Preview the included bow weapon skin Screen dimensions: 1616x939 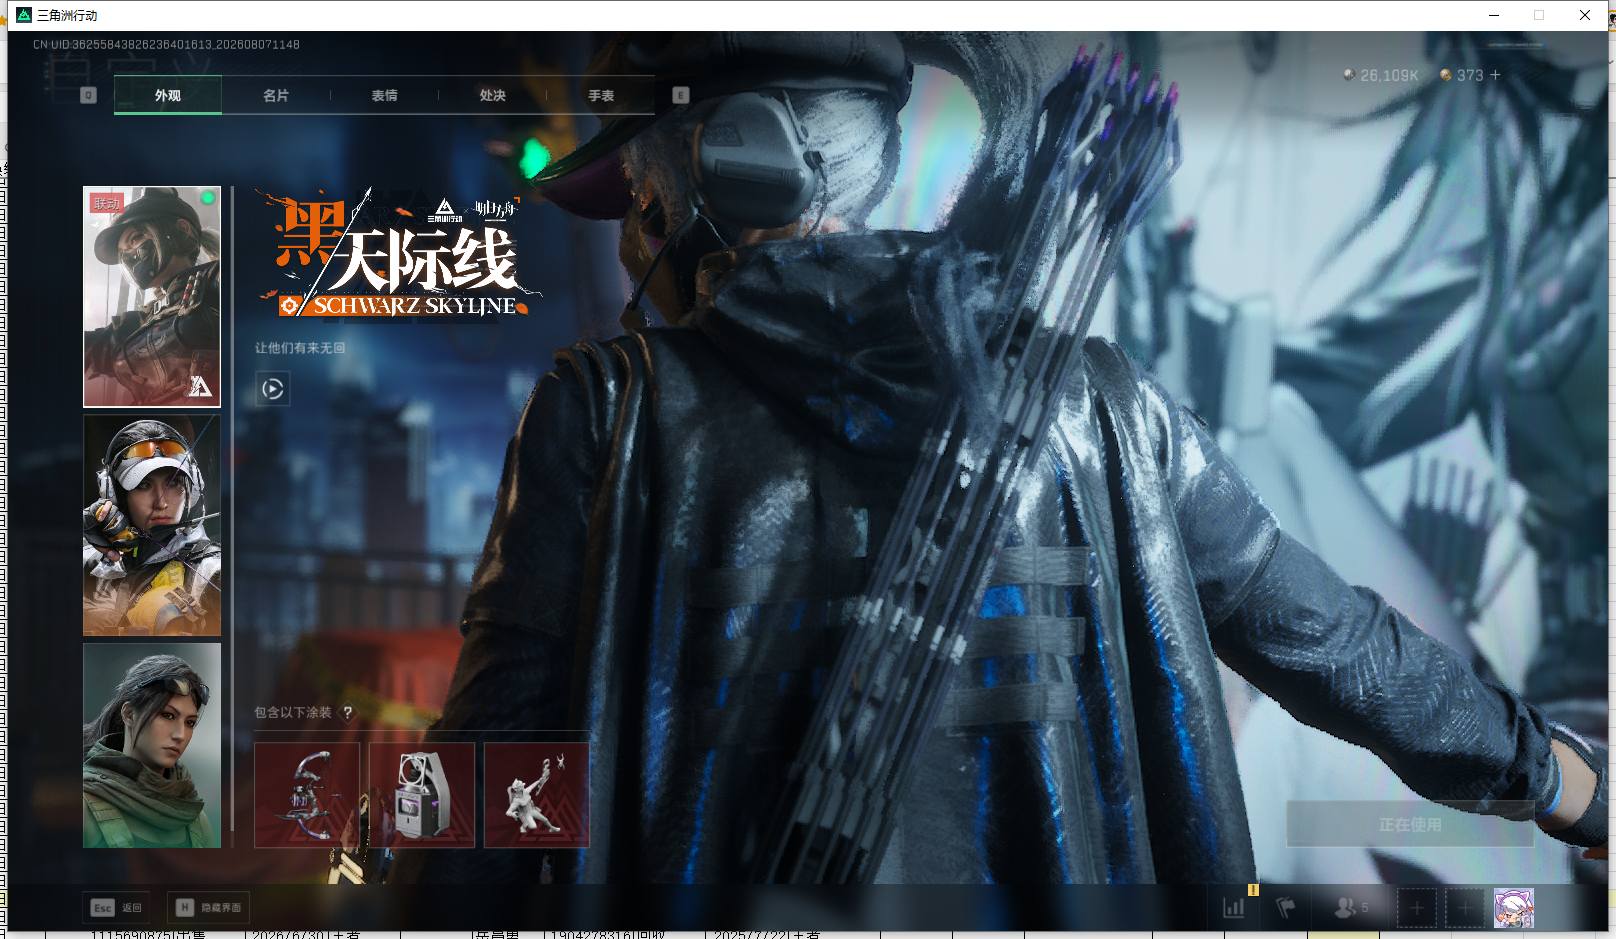click(307, 795)
